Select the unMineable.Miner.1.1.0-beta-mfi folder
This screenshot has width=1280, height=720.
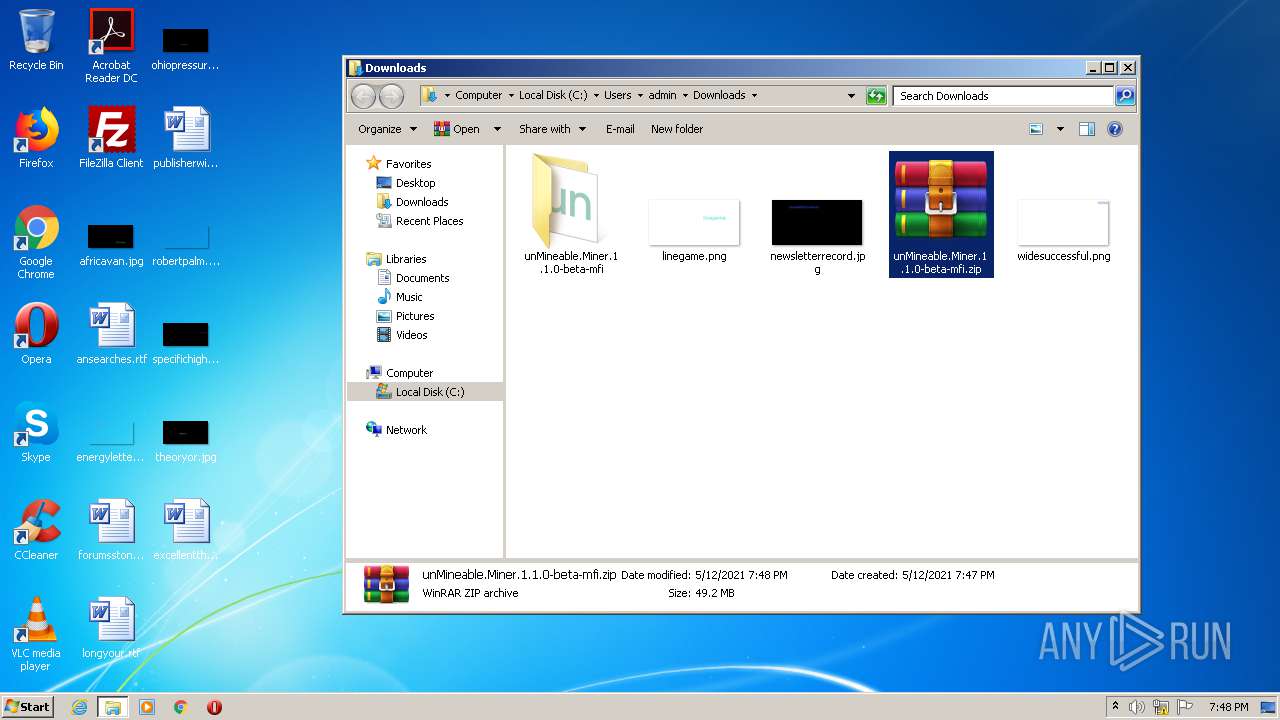(x=571, y=214)
